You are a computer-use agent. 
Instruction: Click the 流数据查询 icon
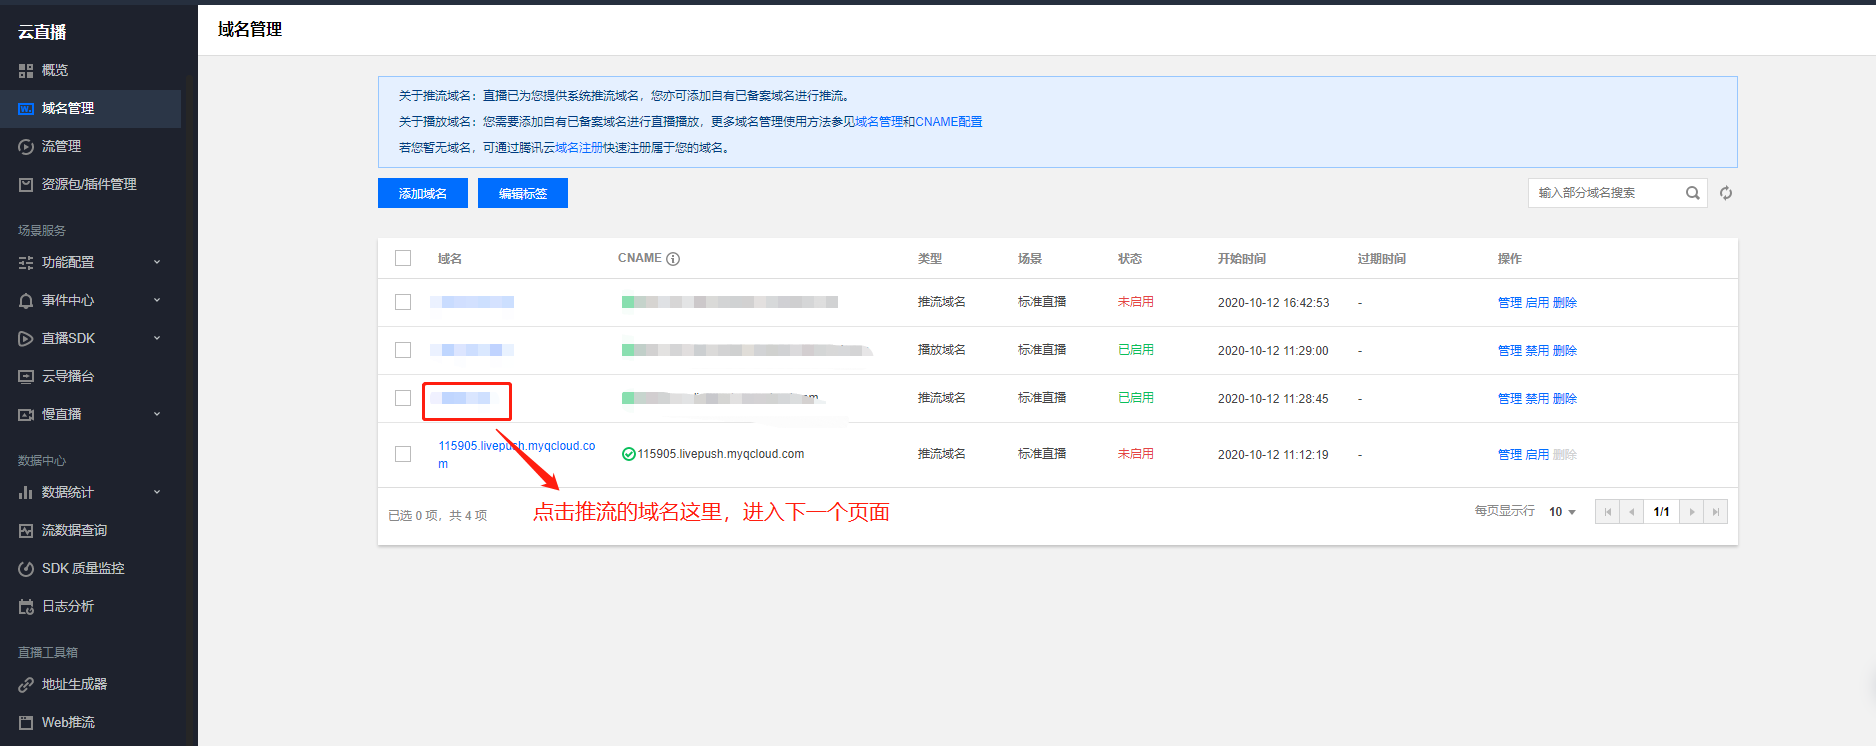pos(26,530)
